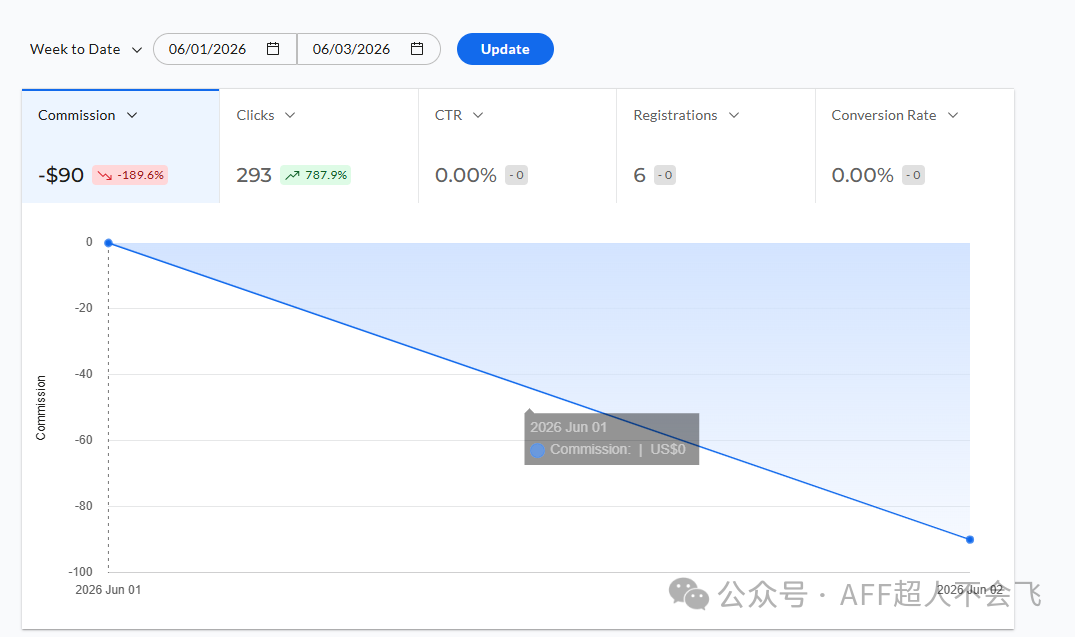
Task: Select the Commission metric tab
Action: coord(121,146)
